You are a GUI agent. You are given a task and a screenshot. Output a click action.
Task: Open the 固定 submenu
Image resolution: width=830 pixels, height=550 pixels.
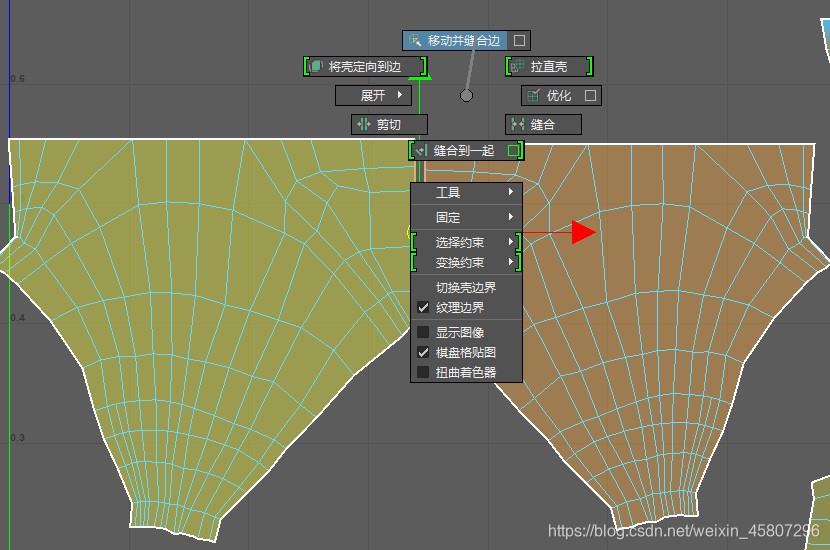point(466,217)
